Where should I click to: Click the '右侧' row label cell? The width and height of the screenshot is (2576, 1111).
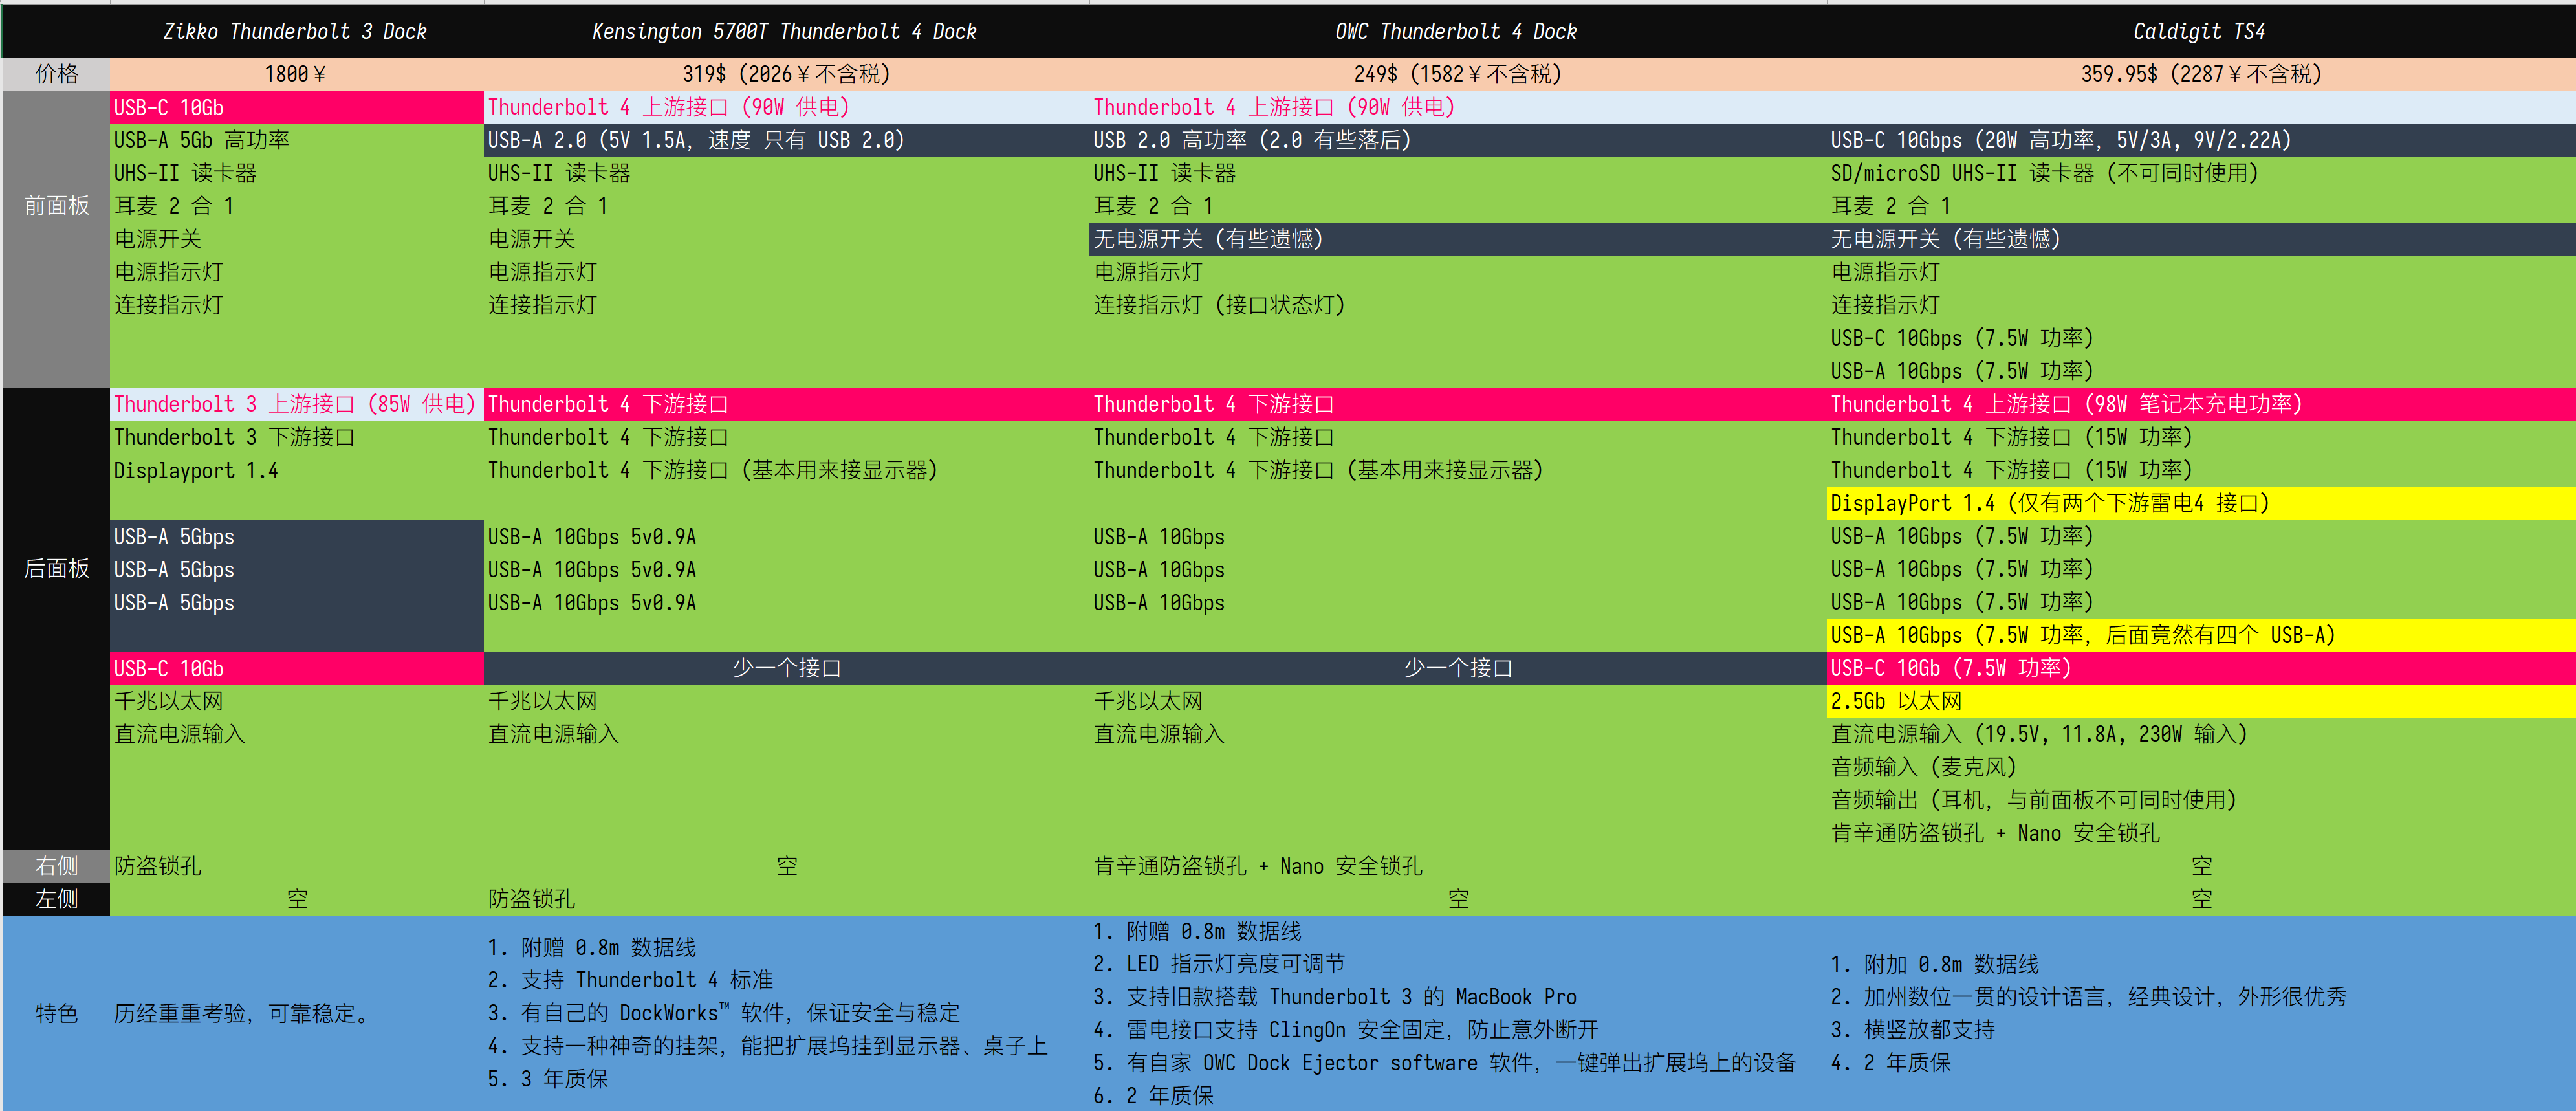[56, 866]
